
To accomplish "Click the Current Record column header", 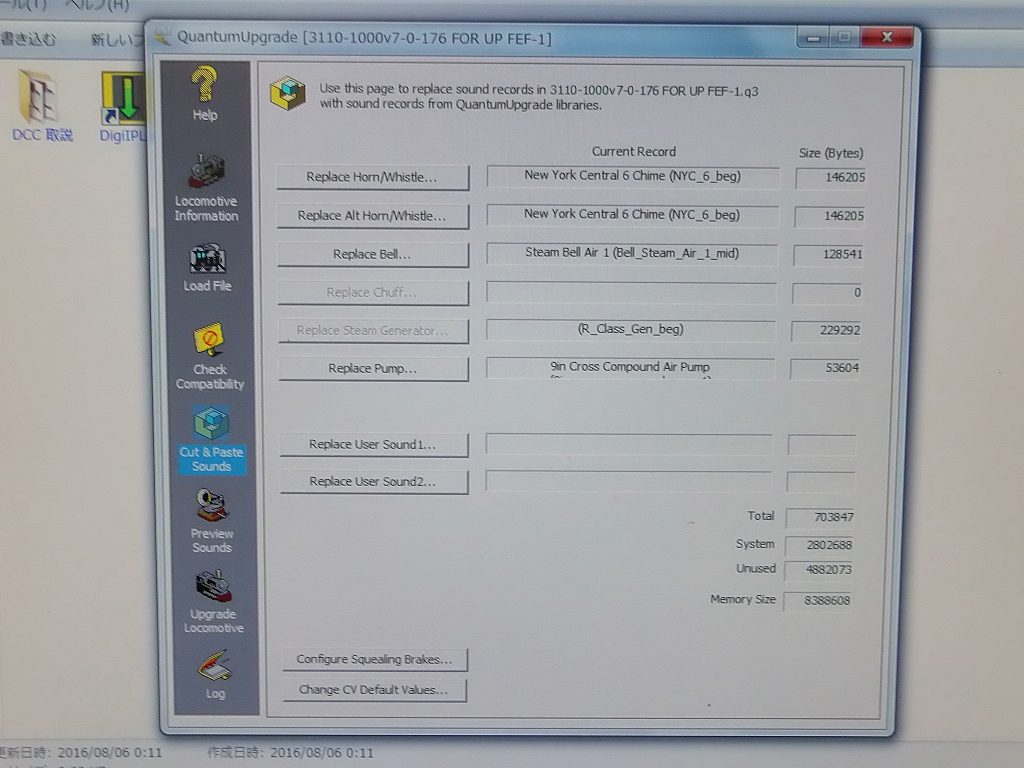I will click(633, 152).
